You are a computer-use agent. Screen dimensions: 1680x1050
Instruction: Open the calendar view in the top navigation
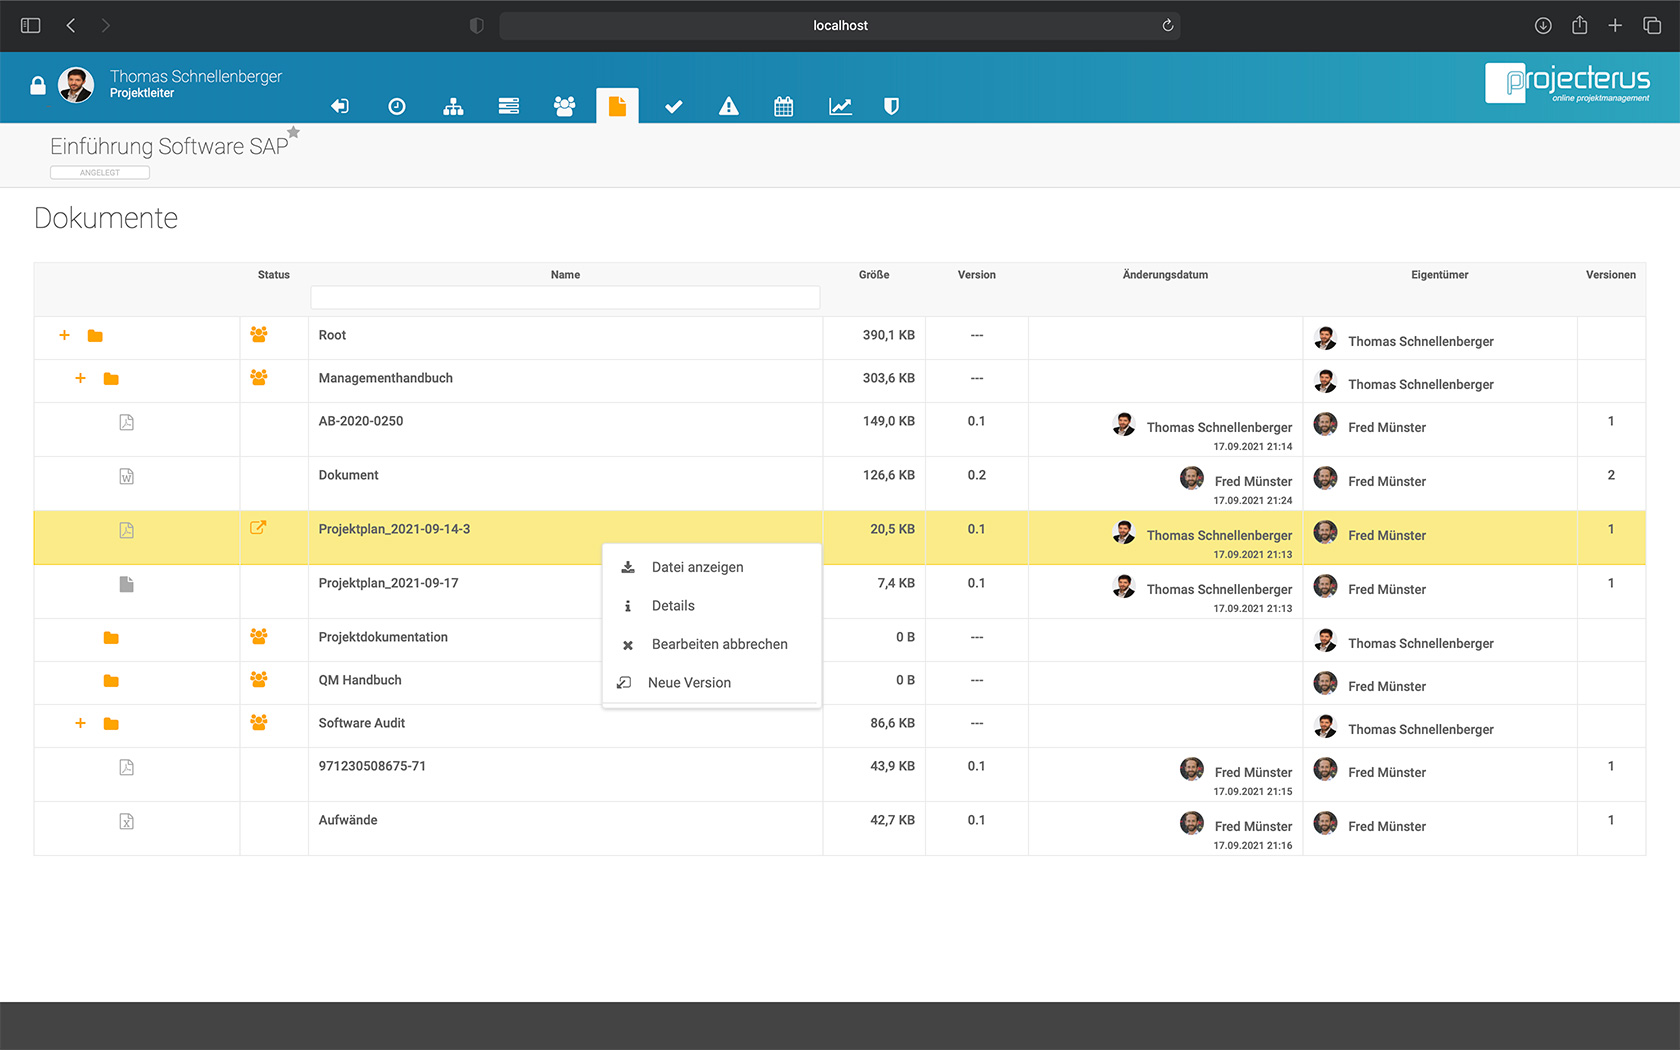(x=783, y=105)
